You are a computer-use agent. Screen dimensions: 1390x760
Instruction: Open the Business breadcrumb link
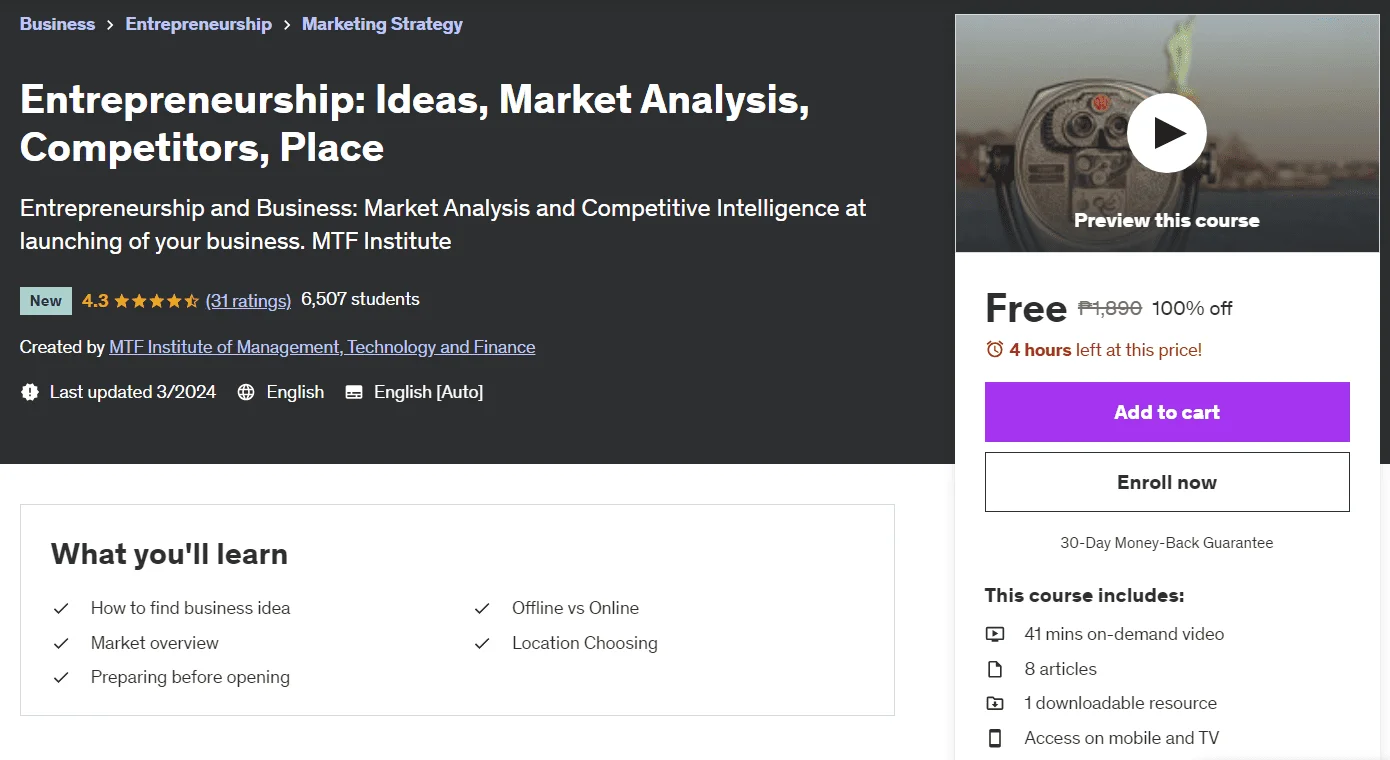pos(57,24)
